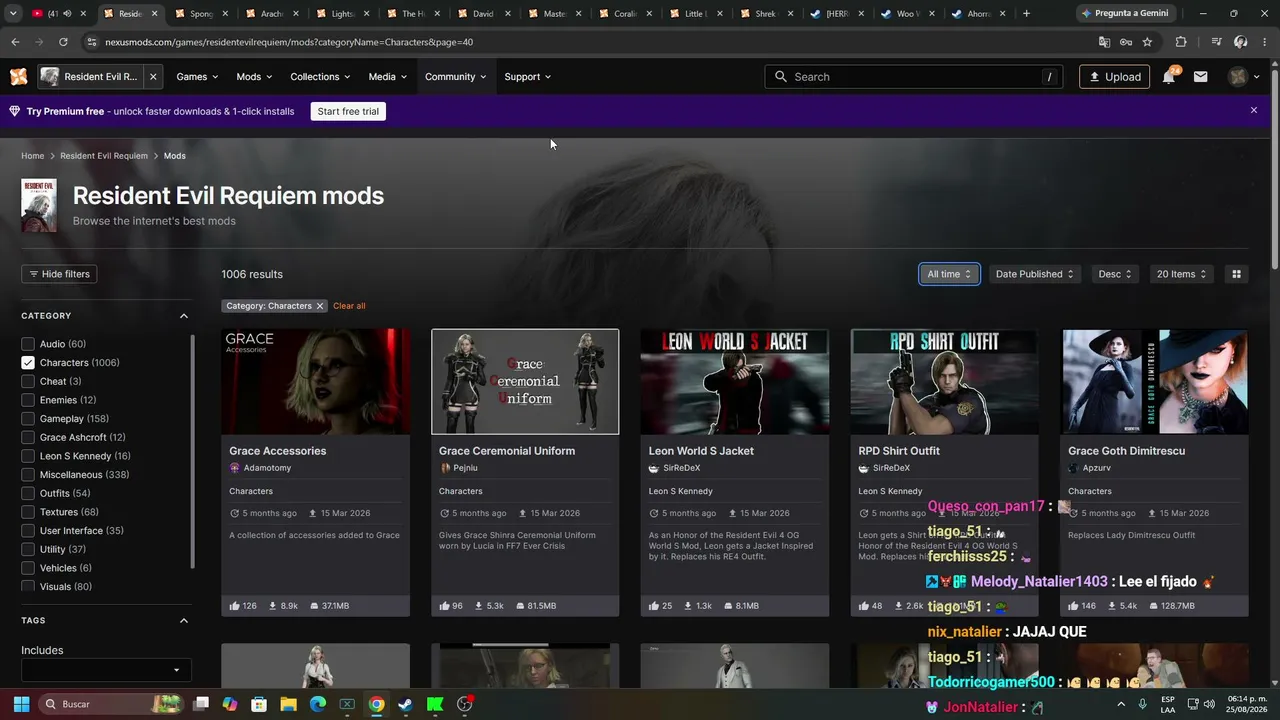
Task: Tick the Textures category checkbox
Action: point(28,512)
